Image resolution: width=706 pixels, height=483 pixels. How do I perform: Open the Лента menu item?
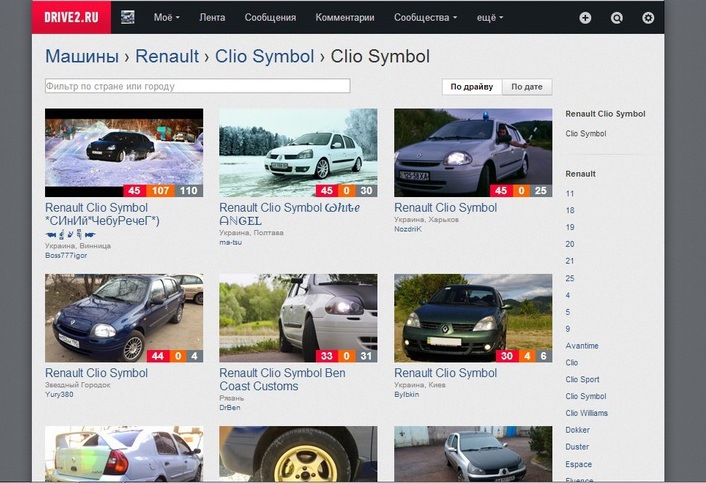coord(212,18)
